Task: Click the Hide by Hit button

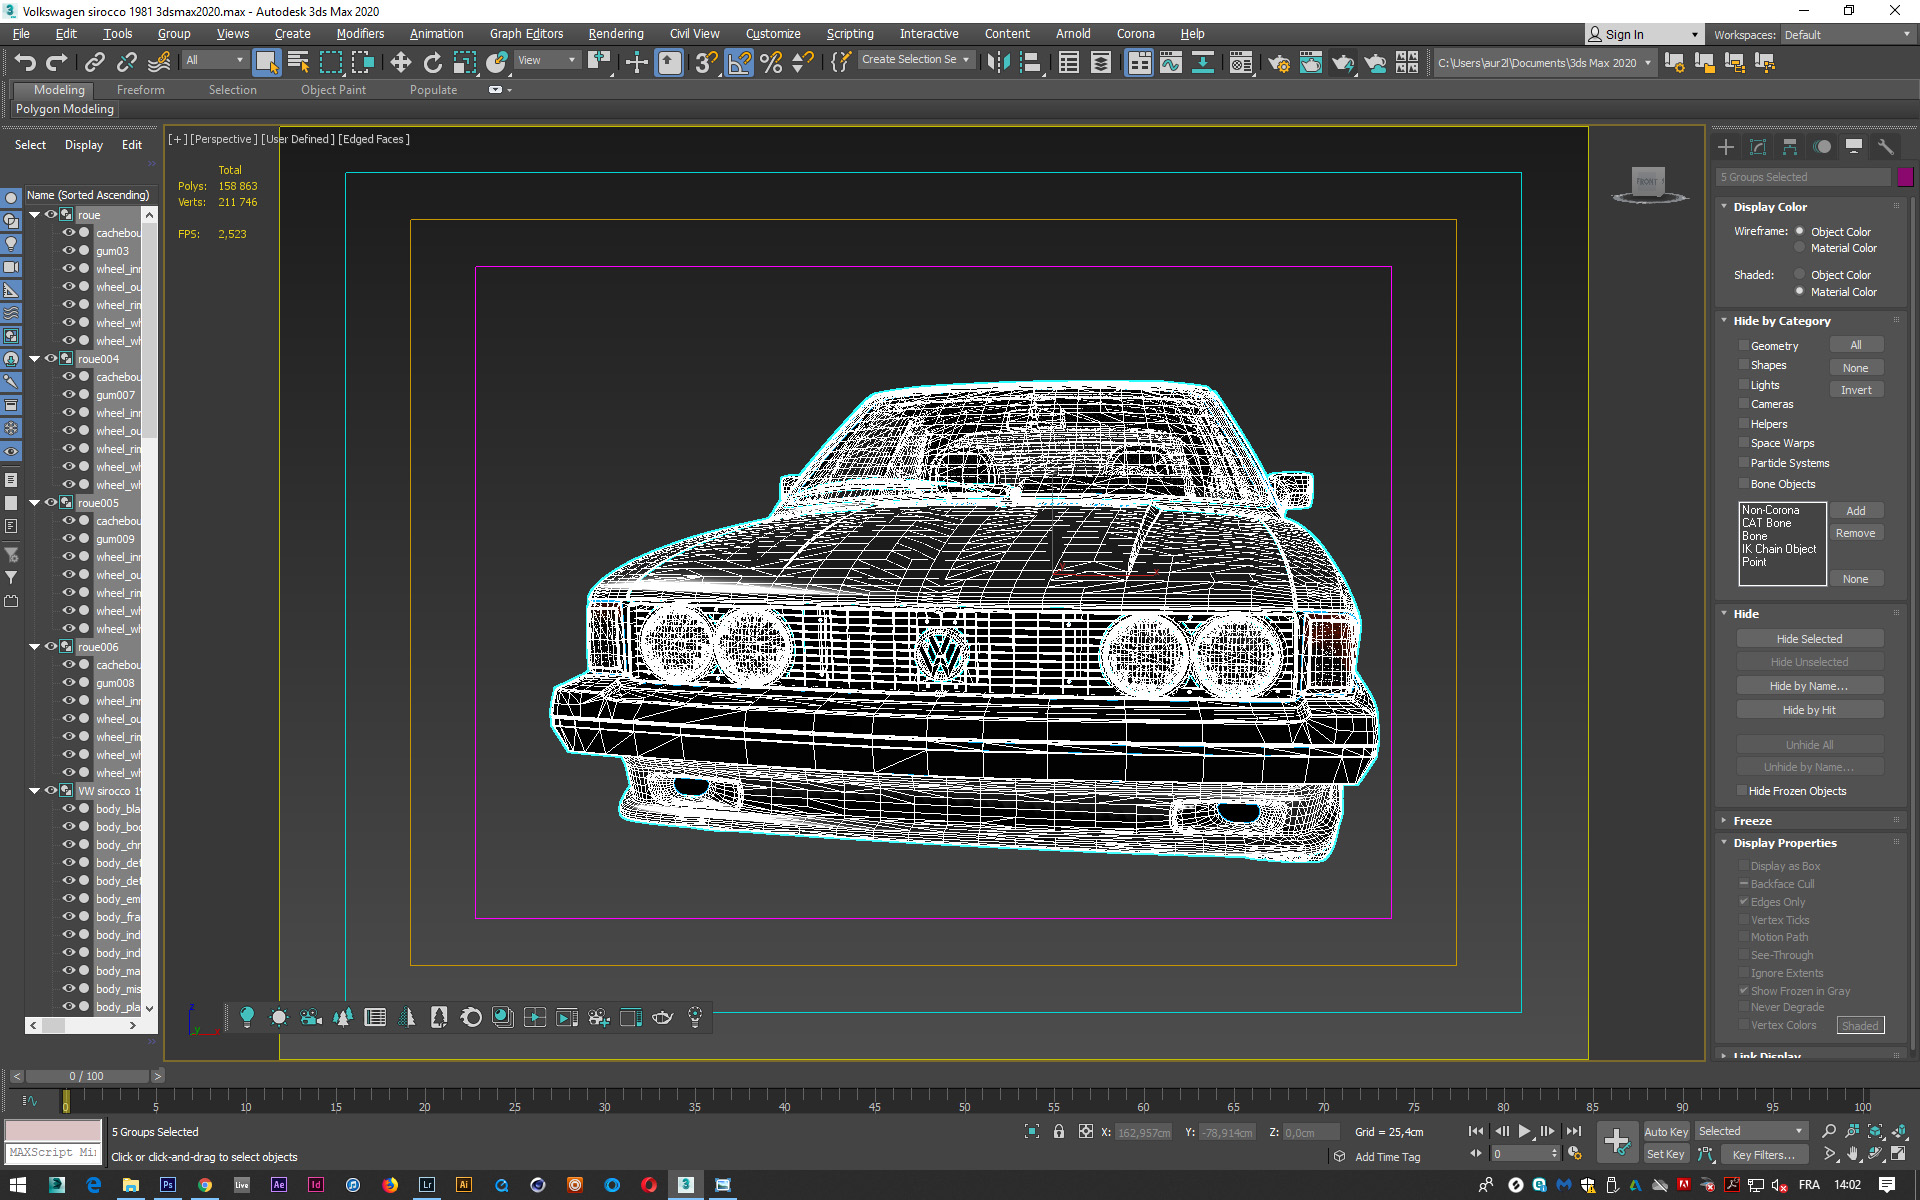Action: point(1809,710)
